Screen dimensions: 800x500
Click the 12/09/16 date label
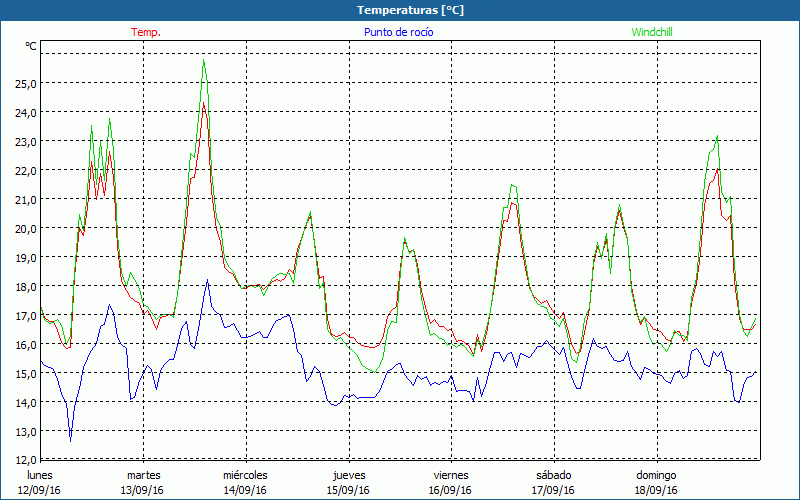[x=40, y=490]
